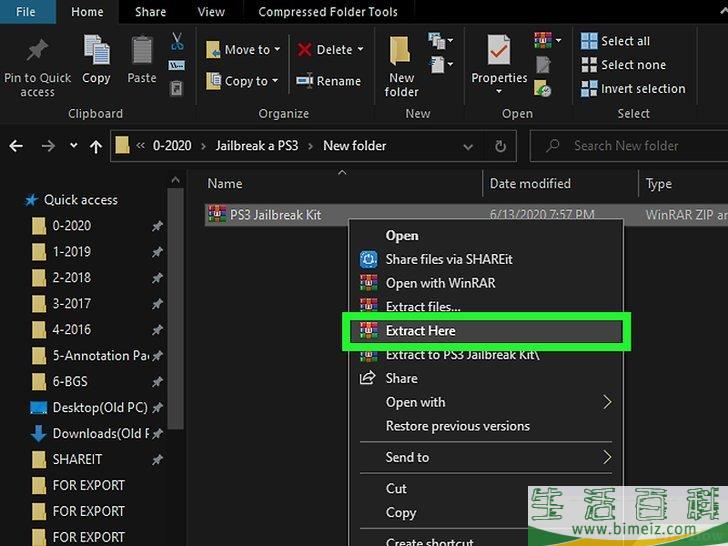Click Jailbreak a PS3 breadcrumb

[x=257, y=146]
